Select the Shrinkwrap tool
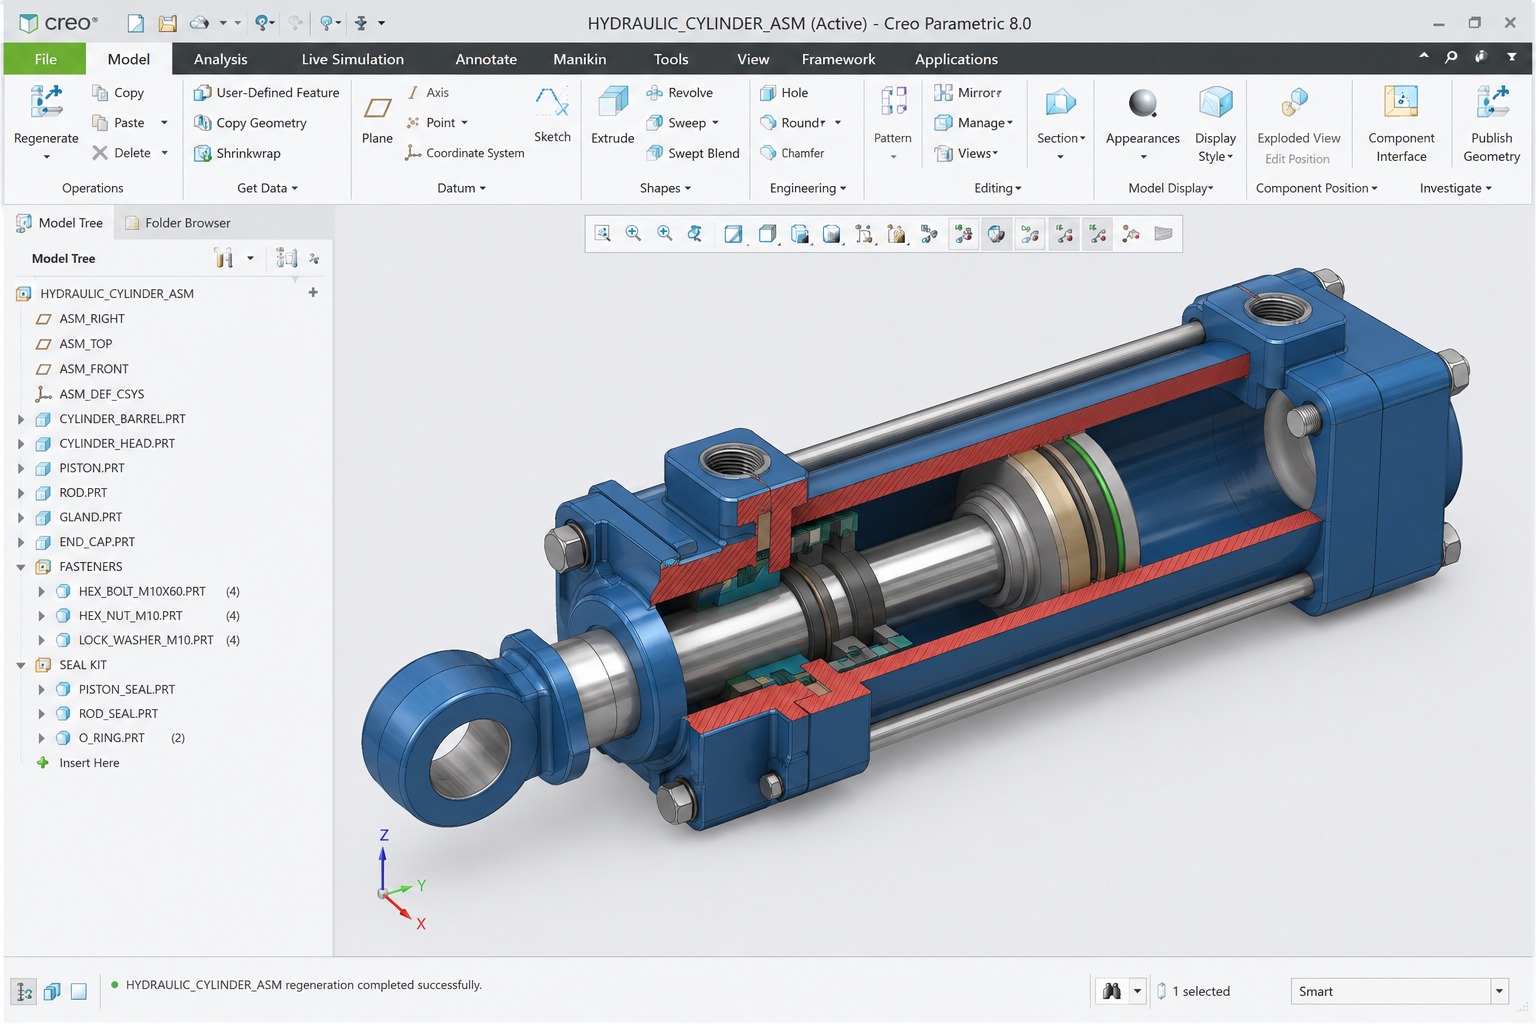Image resolution: width=1536 pixels, height=1024 pixels. pos(237,153)
